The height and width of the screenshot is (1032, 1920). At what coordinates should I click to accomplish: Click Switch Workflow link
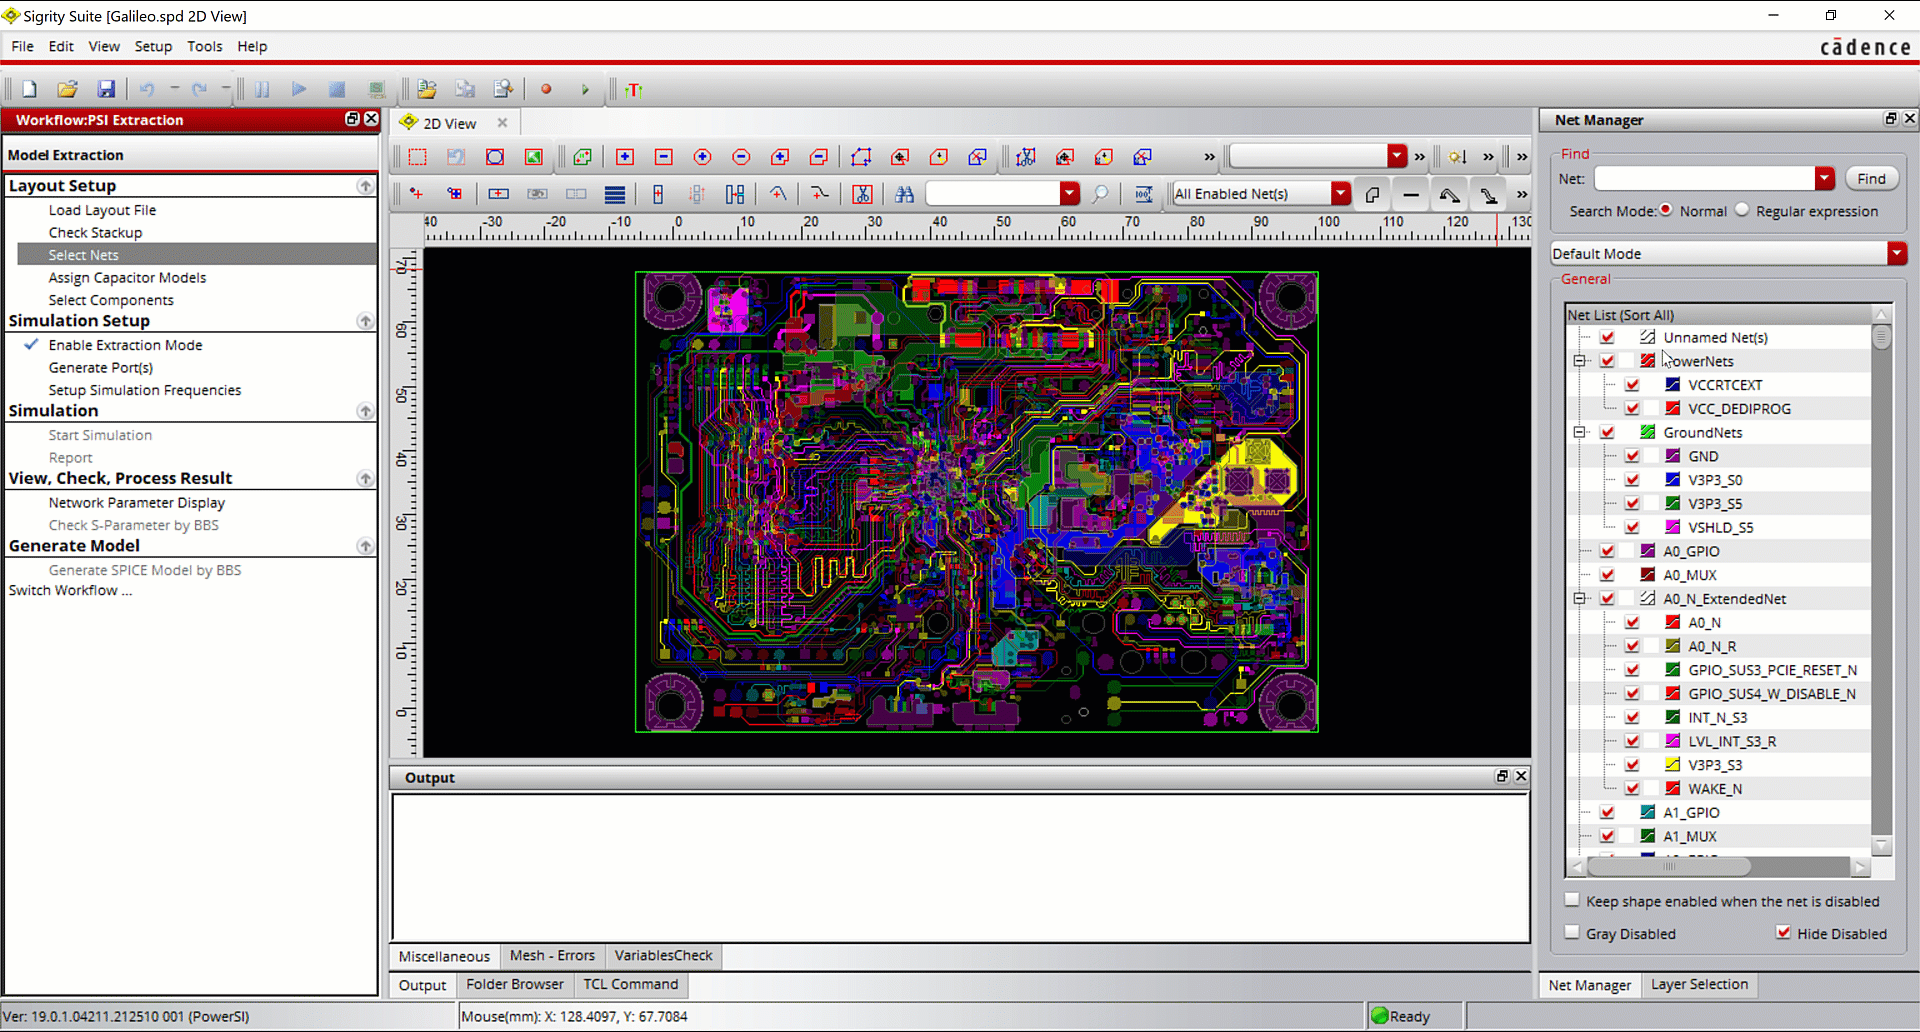pyautogui.click(x=70, y=591)
